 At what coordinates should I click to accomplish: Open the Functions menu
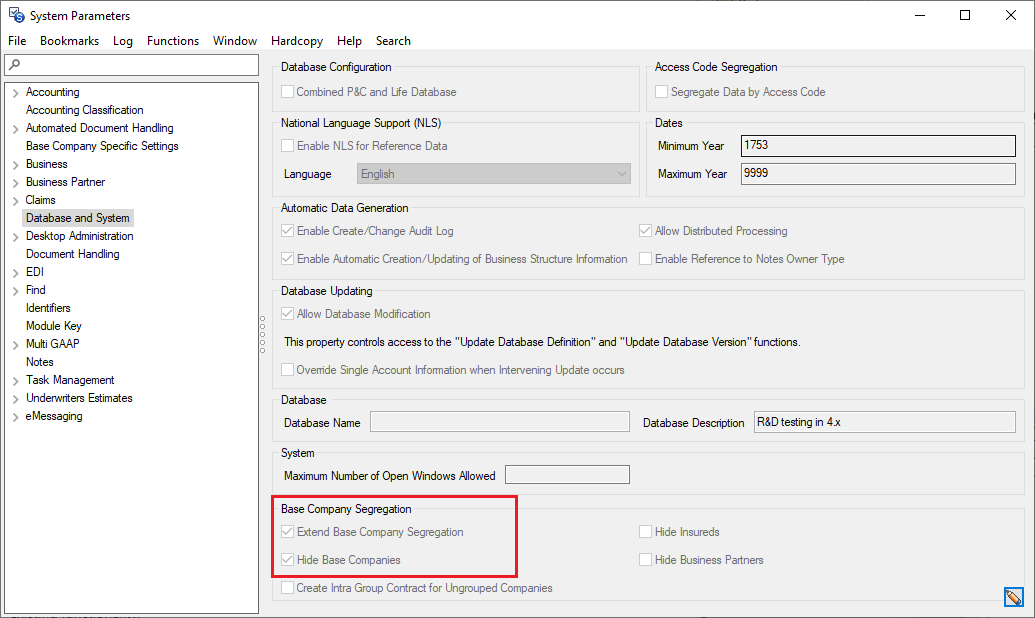(x=172, y=41)
